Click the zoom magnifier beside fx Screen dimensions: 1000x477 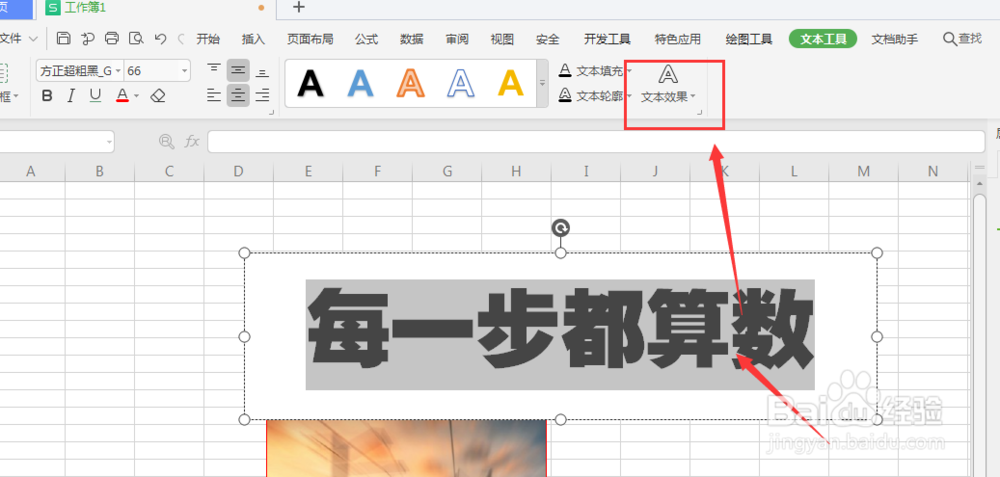(x=166, y=142)
